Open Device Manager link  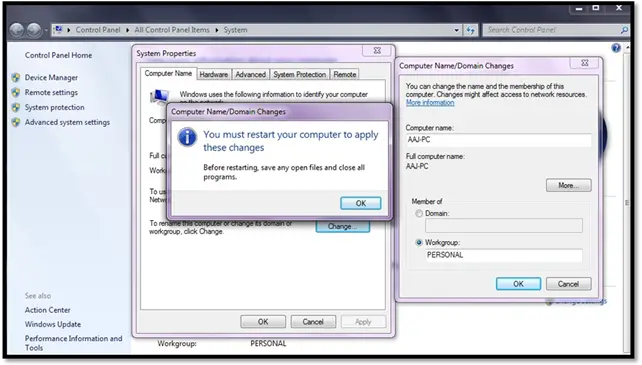[x=51, y=77]
